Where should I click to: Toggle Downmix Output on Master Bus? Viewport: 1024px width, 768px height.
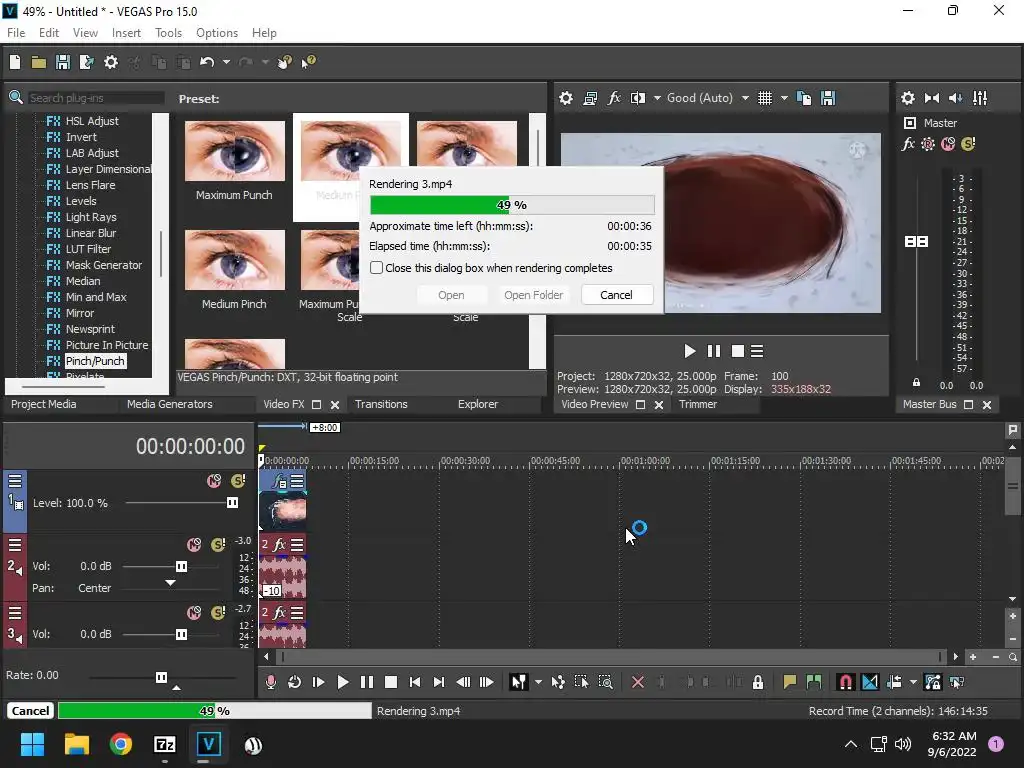click(932, 98)
